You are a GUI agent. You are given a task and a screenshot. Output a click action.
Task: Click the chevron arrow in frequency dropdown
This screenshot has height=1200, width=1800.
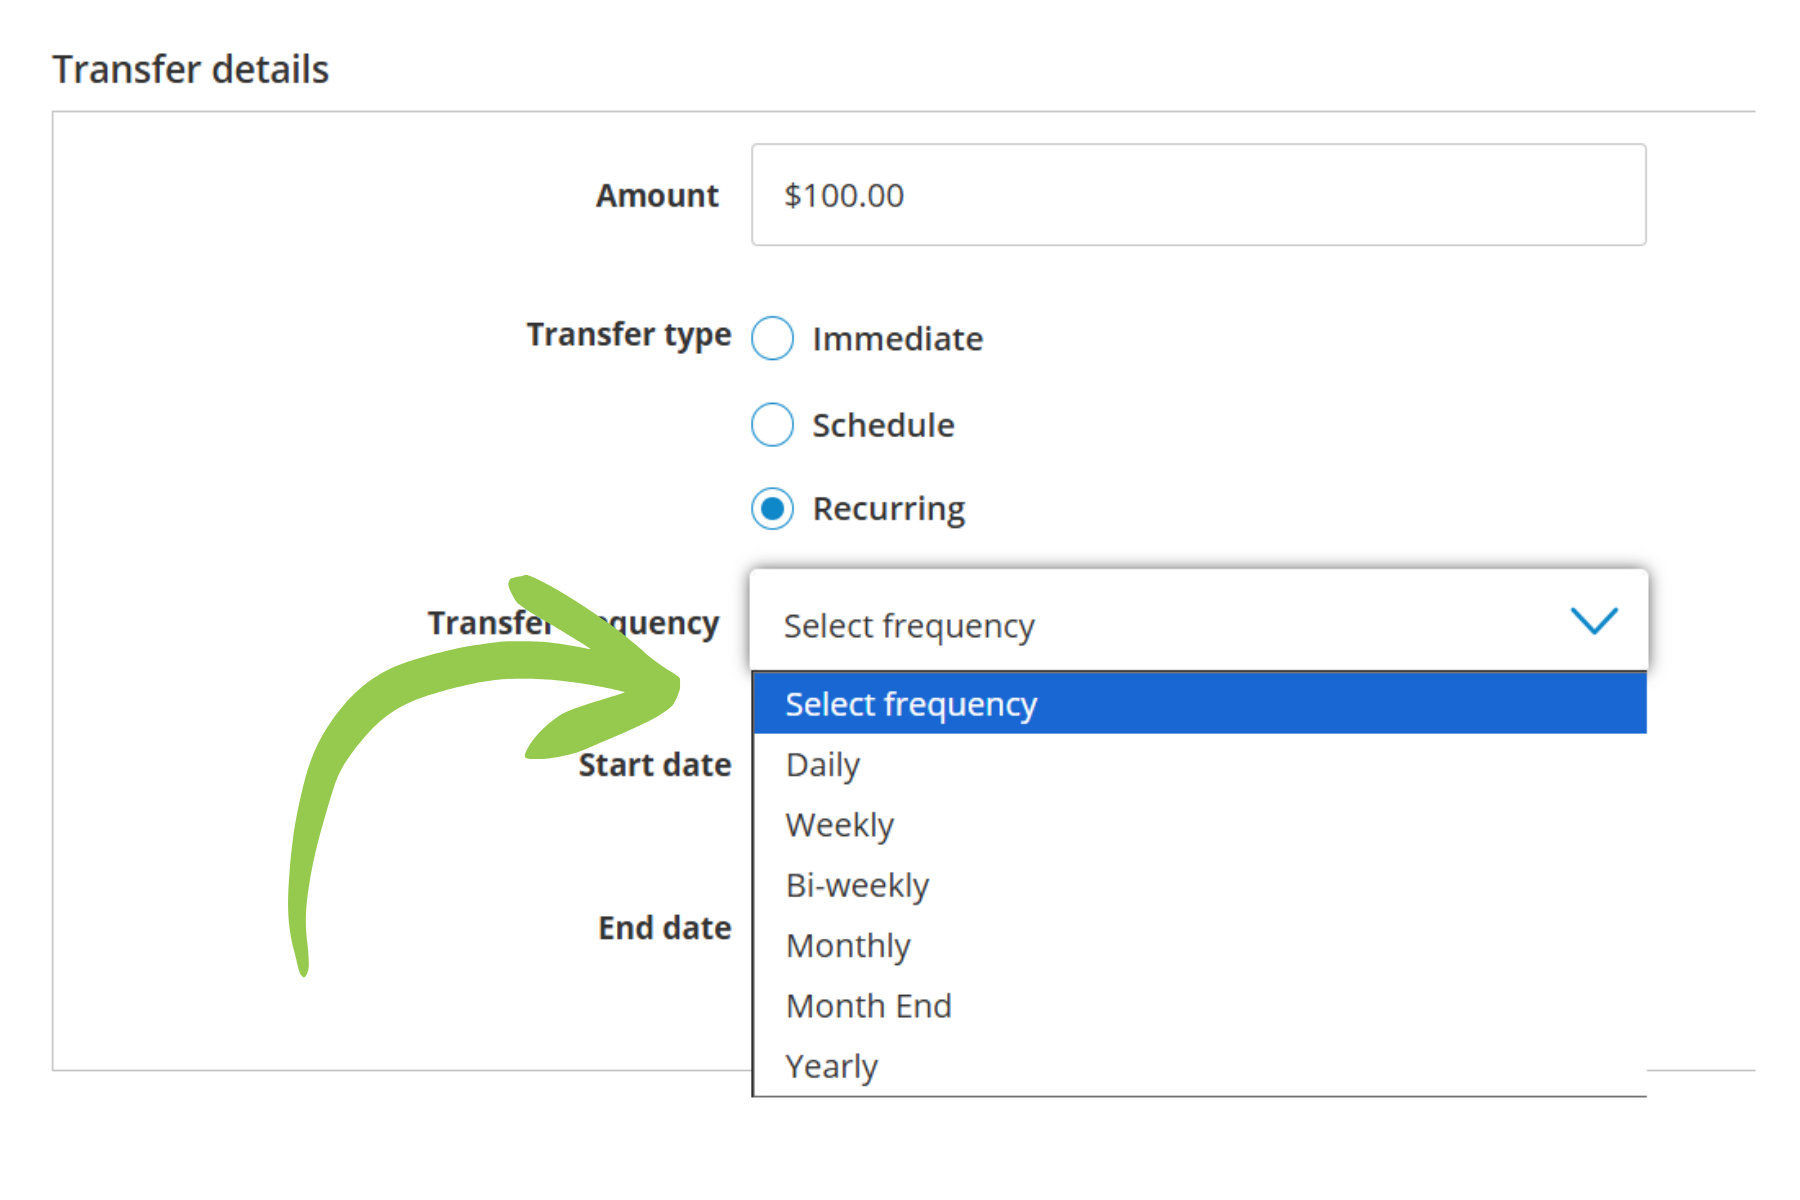1593,621
